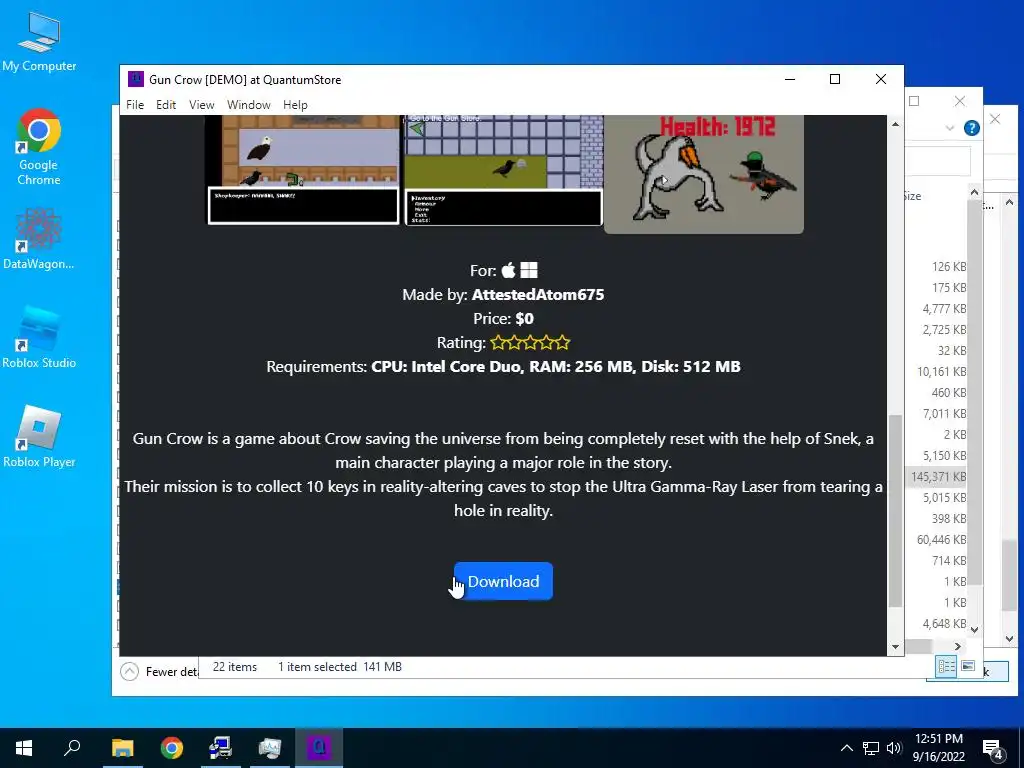Open the Edit menu
Image resolution: width=1024 pixels, height=768 pixels.
(166, 104)
